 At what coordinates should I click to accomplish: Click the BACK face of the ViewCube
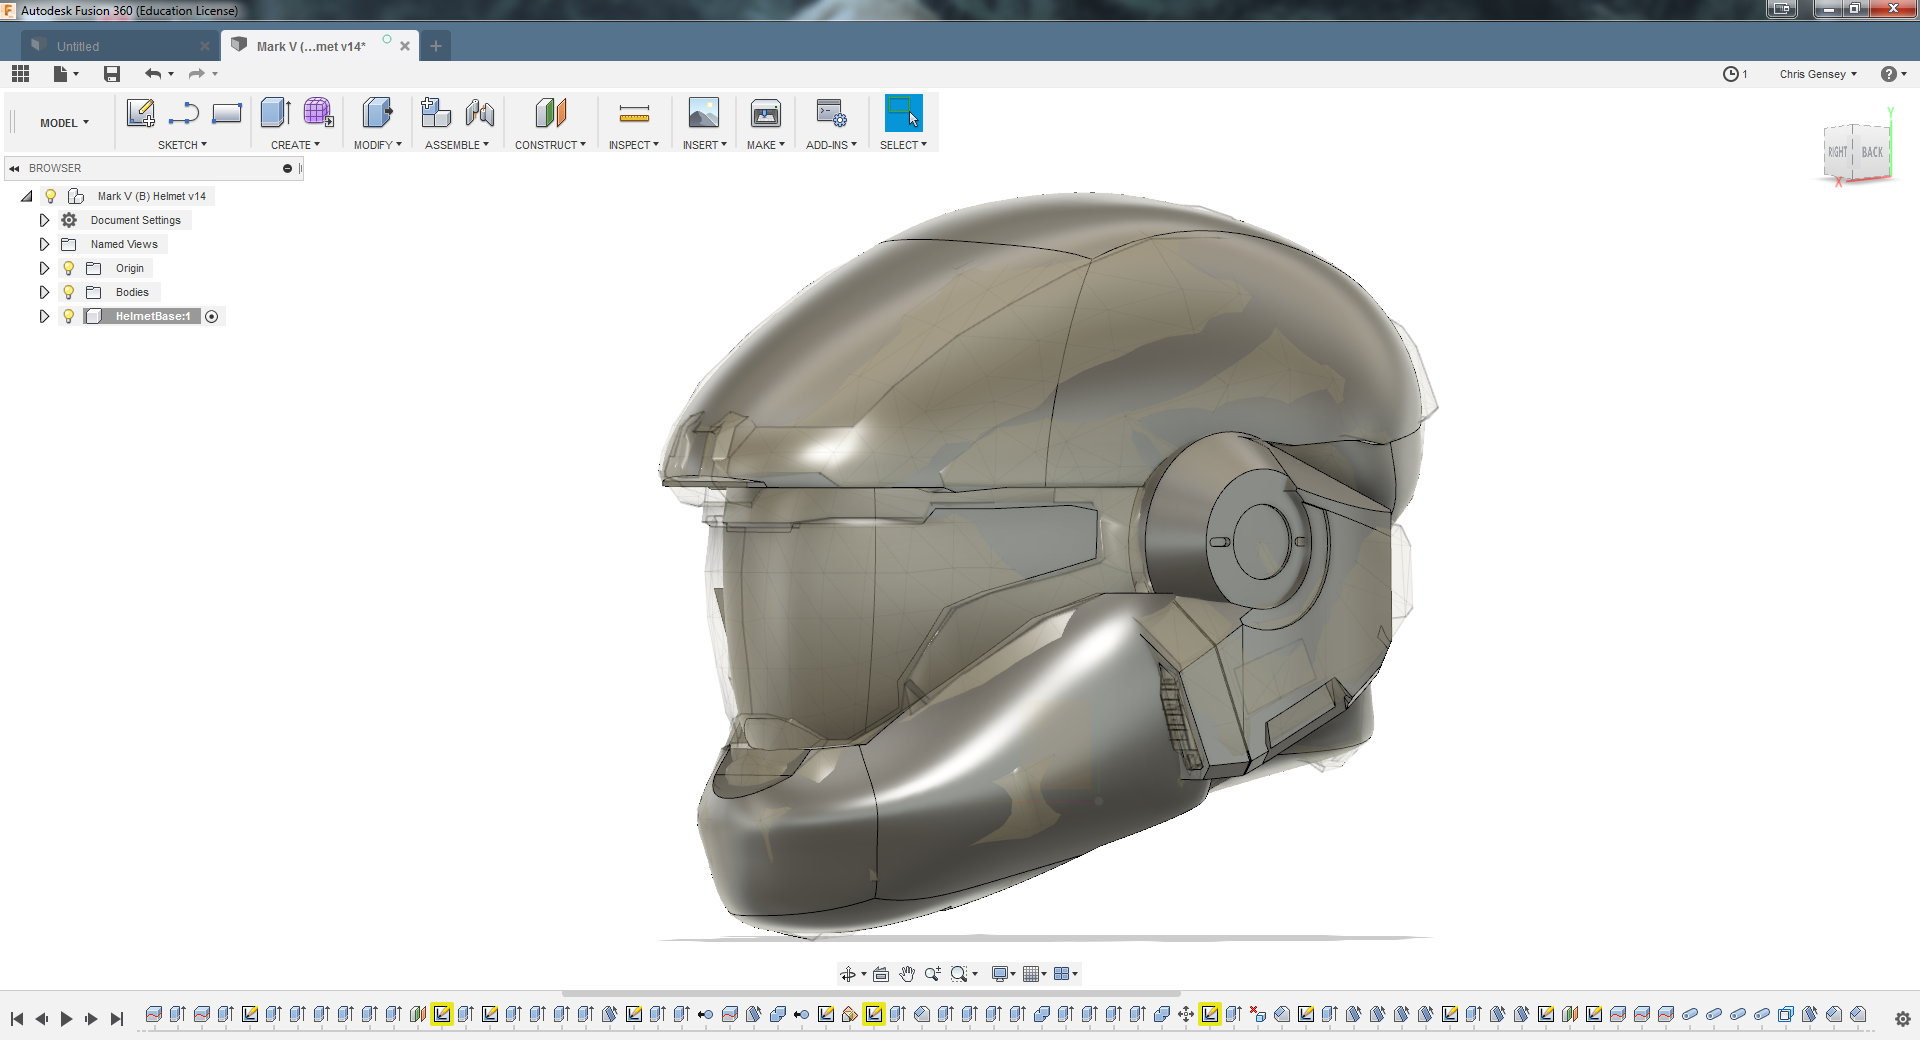point(1872,152)
